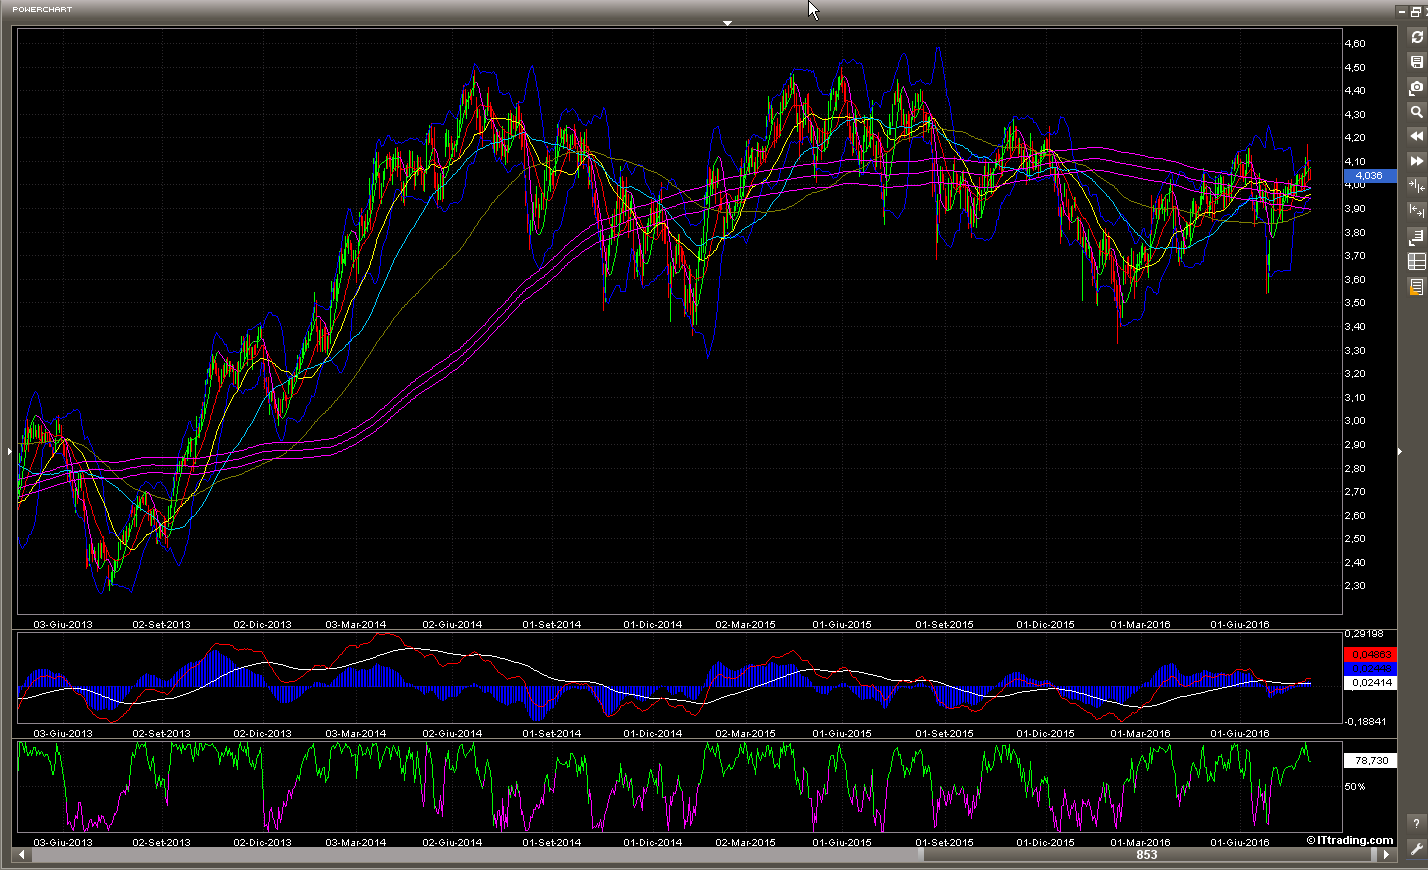The width and height of the screenshot is (1428, 870).
Task: Click the orange-cornered document list icon
Action: coord(1416,287)
